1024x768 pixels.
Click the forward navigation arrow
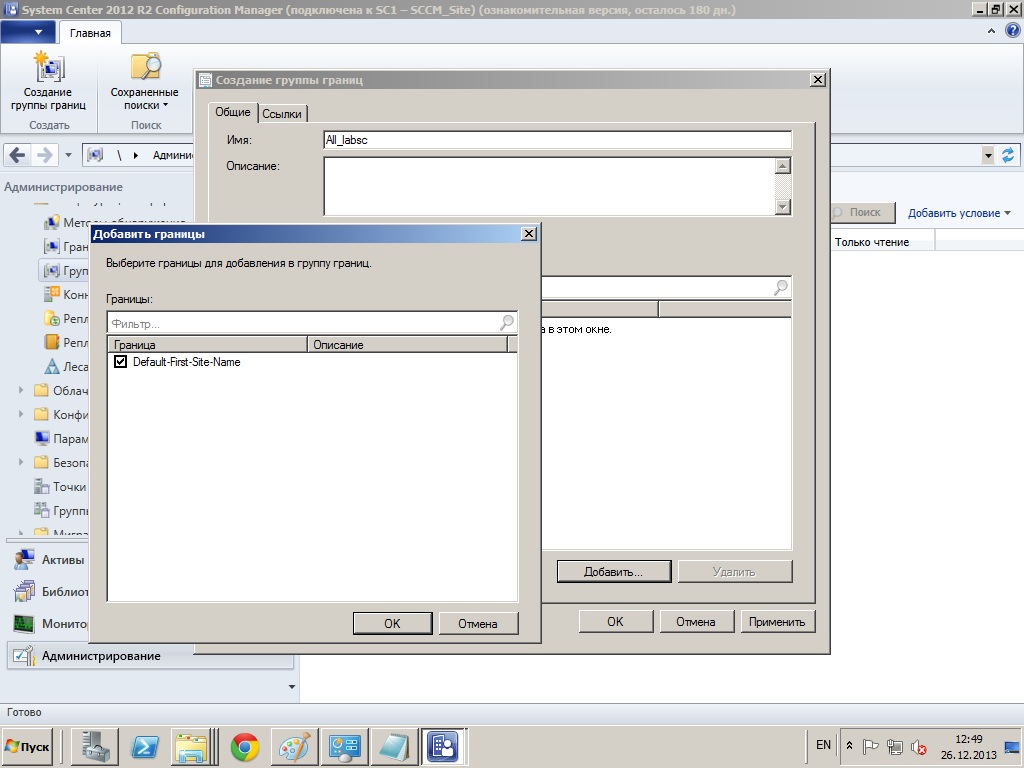(44, 155)
